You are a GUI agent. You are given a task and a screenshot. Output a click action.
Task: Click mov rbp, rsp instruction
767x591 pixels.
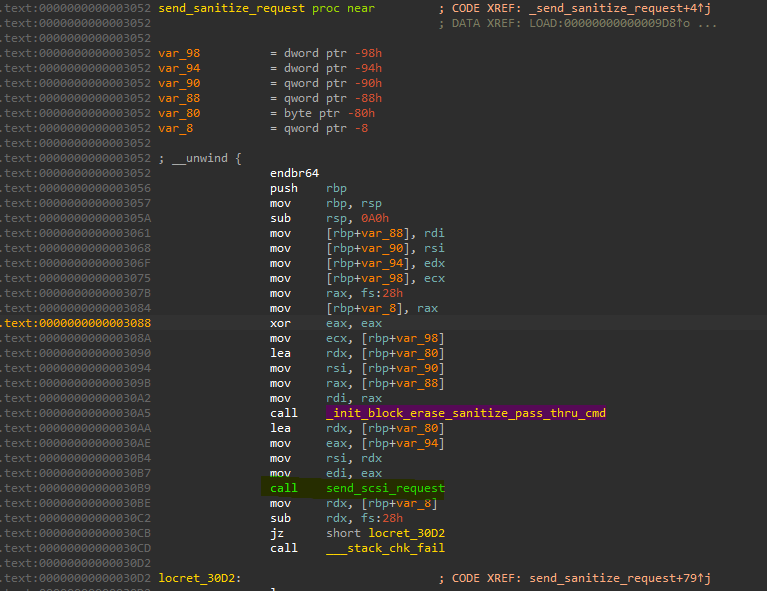[x=326, y=204]
